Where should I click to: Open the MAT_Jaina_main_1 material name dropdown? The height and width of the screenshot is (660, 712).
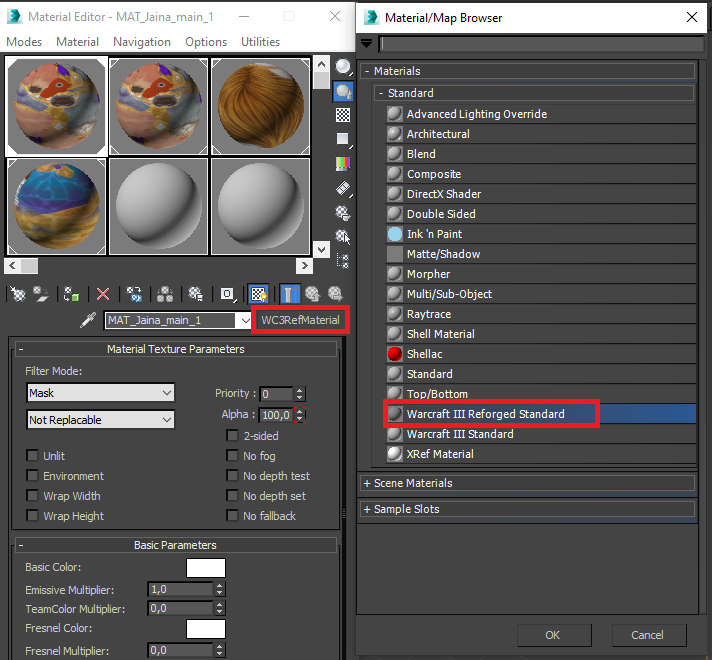[245, 321]
